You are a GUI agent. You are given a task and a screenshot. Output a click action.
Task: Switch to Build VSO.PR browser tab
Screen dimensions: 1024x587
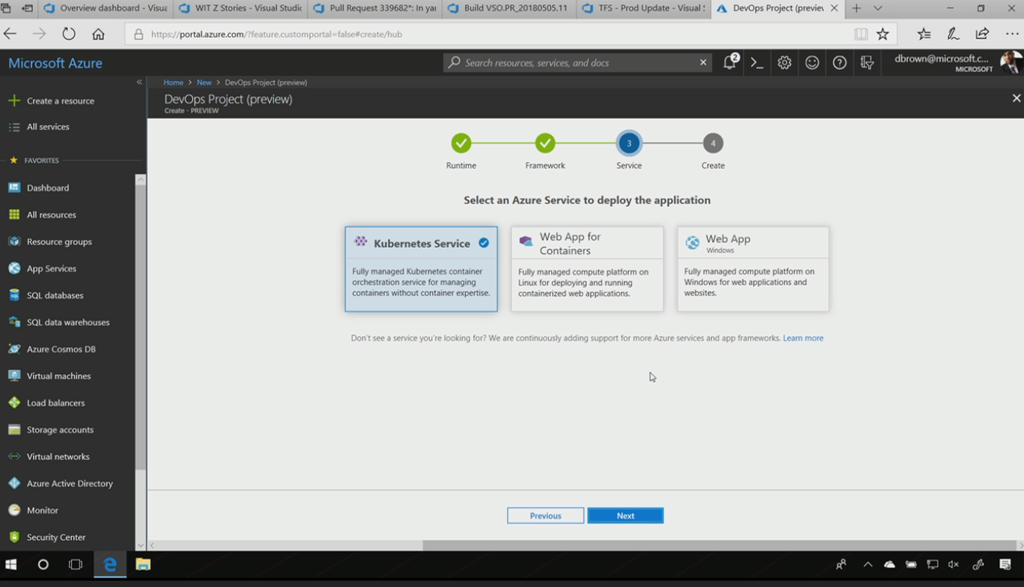(x=509, y=8)
